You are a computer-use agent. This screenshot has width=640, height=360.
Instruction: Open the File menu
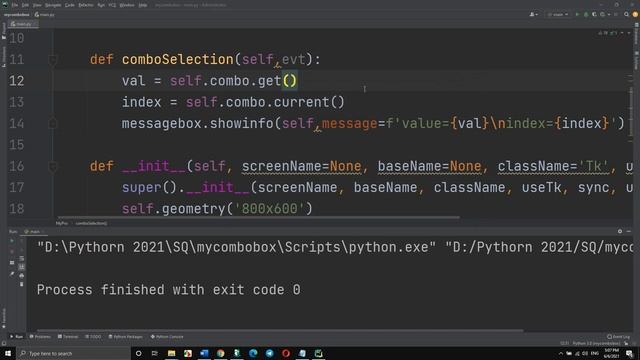pos(15,5)
